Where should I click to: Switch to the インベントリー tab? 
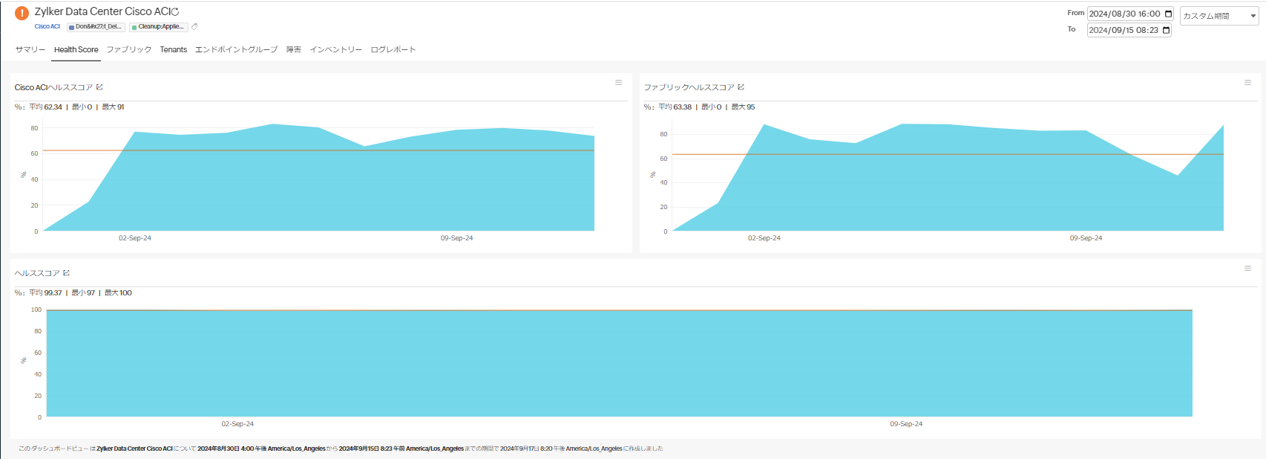336,49
